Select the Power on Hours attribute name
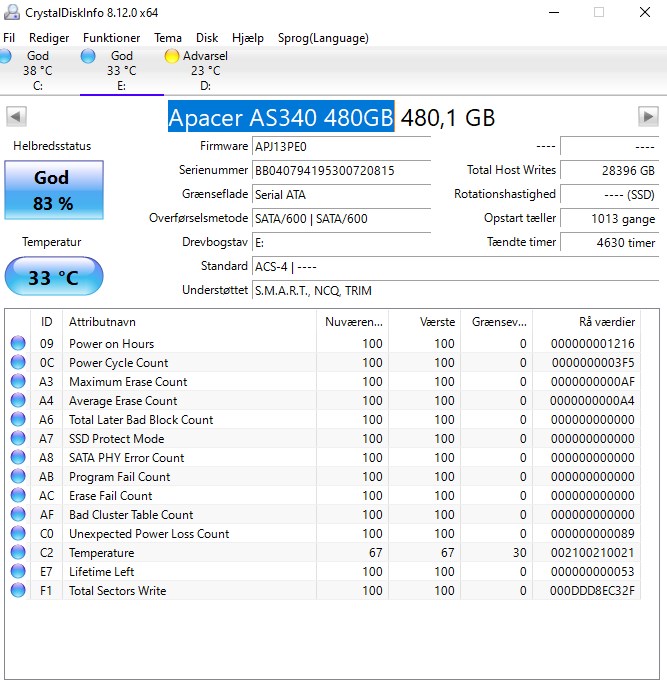The width and height of the screenshot is (667, 688). pos(111,344)
